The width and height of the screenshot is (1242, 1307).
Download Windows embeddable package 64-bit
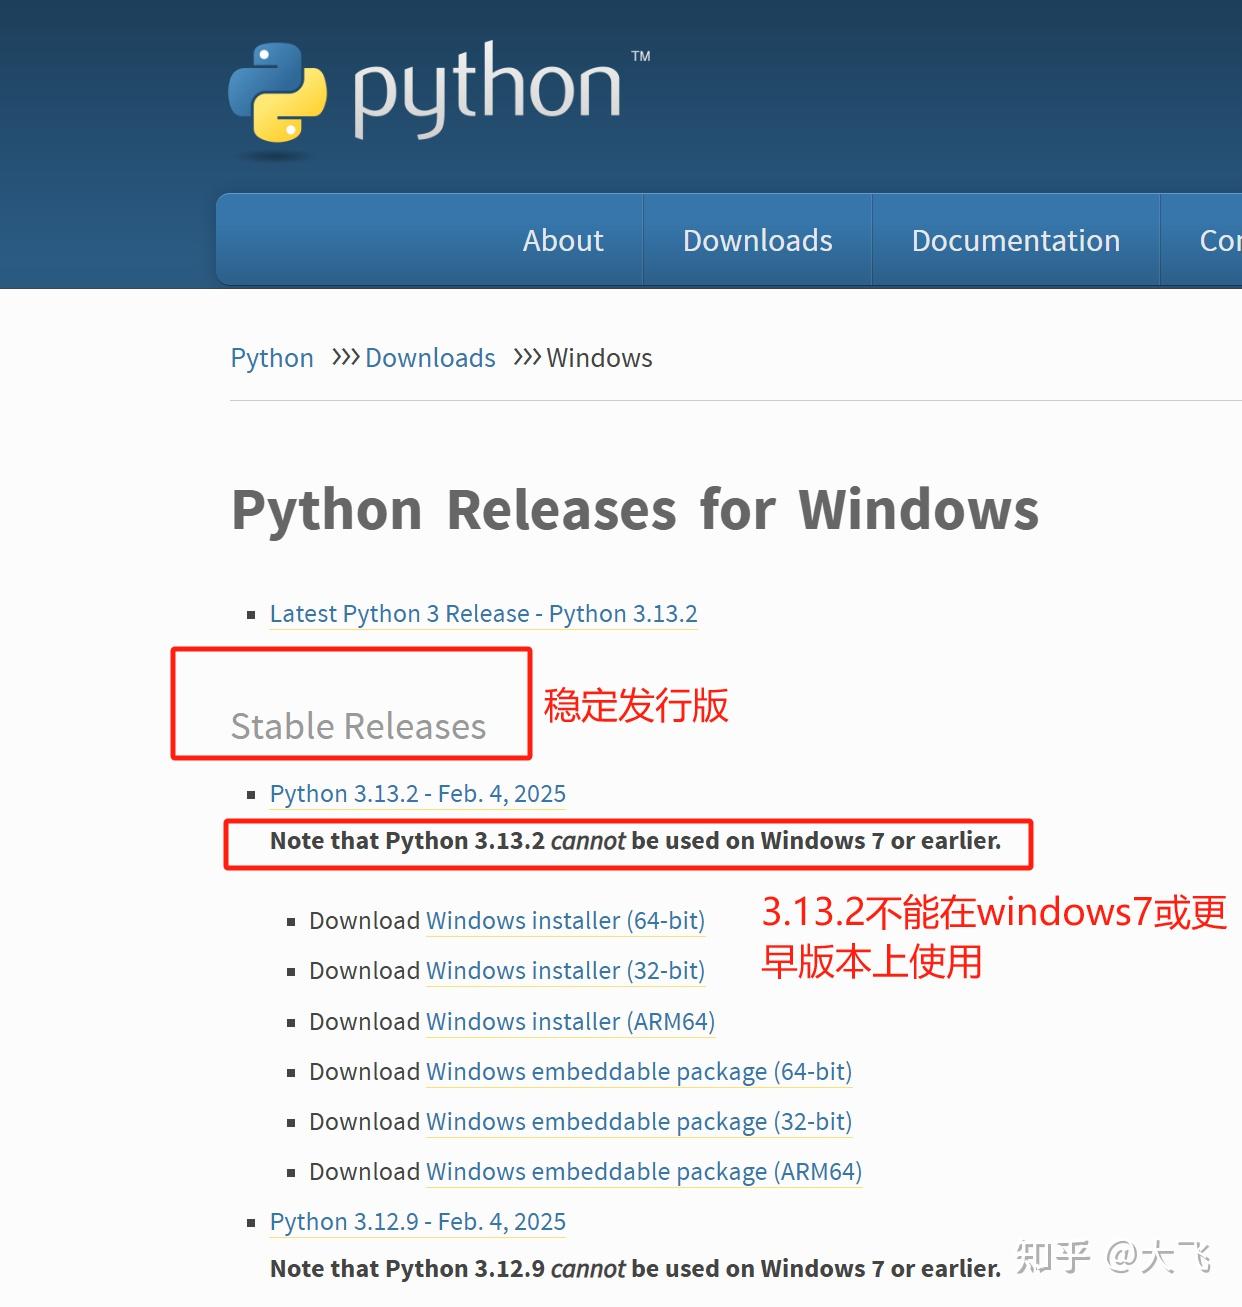[x=638, y=1071]
